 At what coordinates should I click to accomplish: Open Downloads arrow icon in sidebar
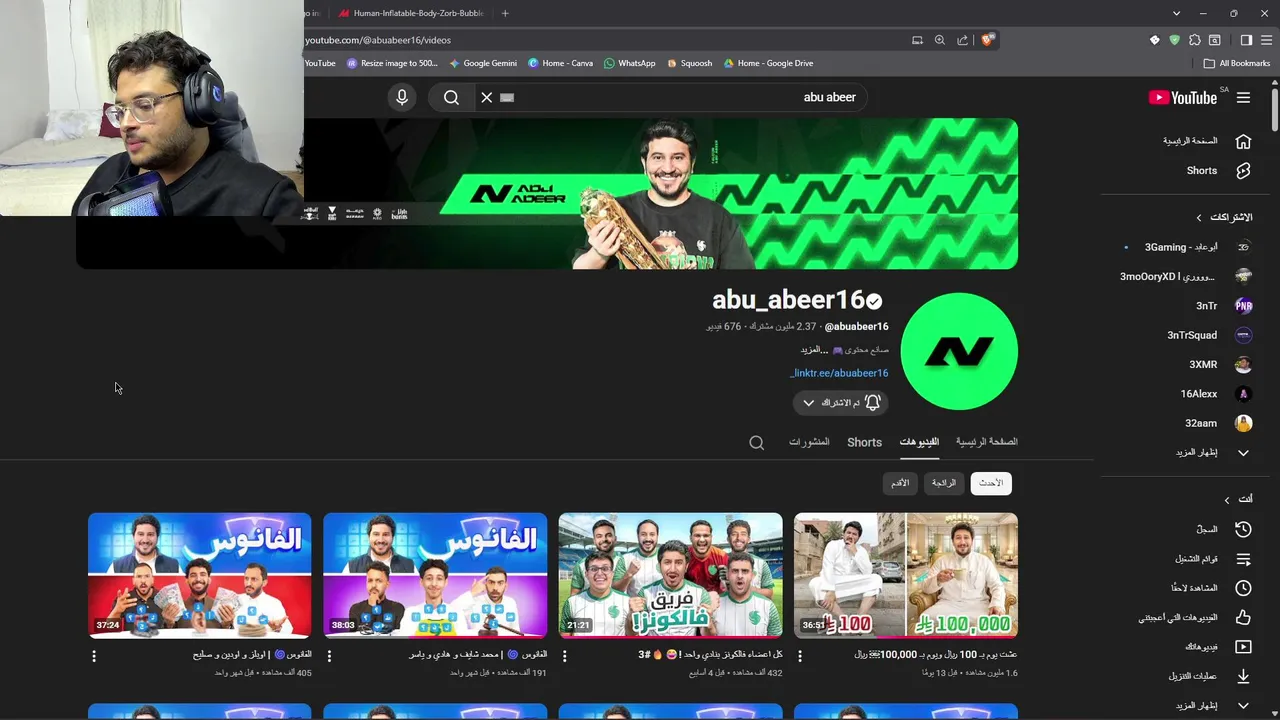tap(1243, 676)
